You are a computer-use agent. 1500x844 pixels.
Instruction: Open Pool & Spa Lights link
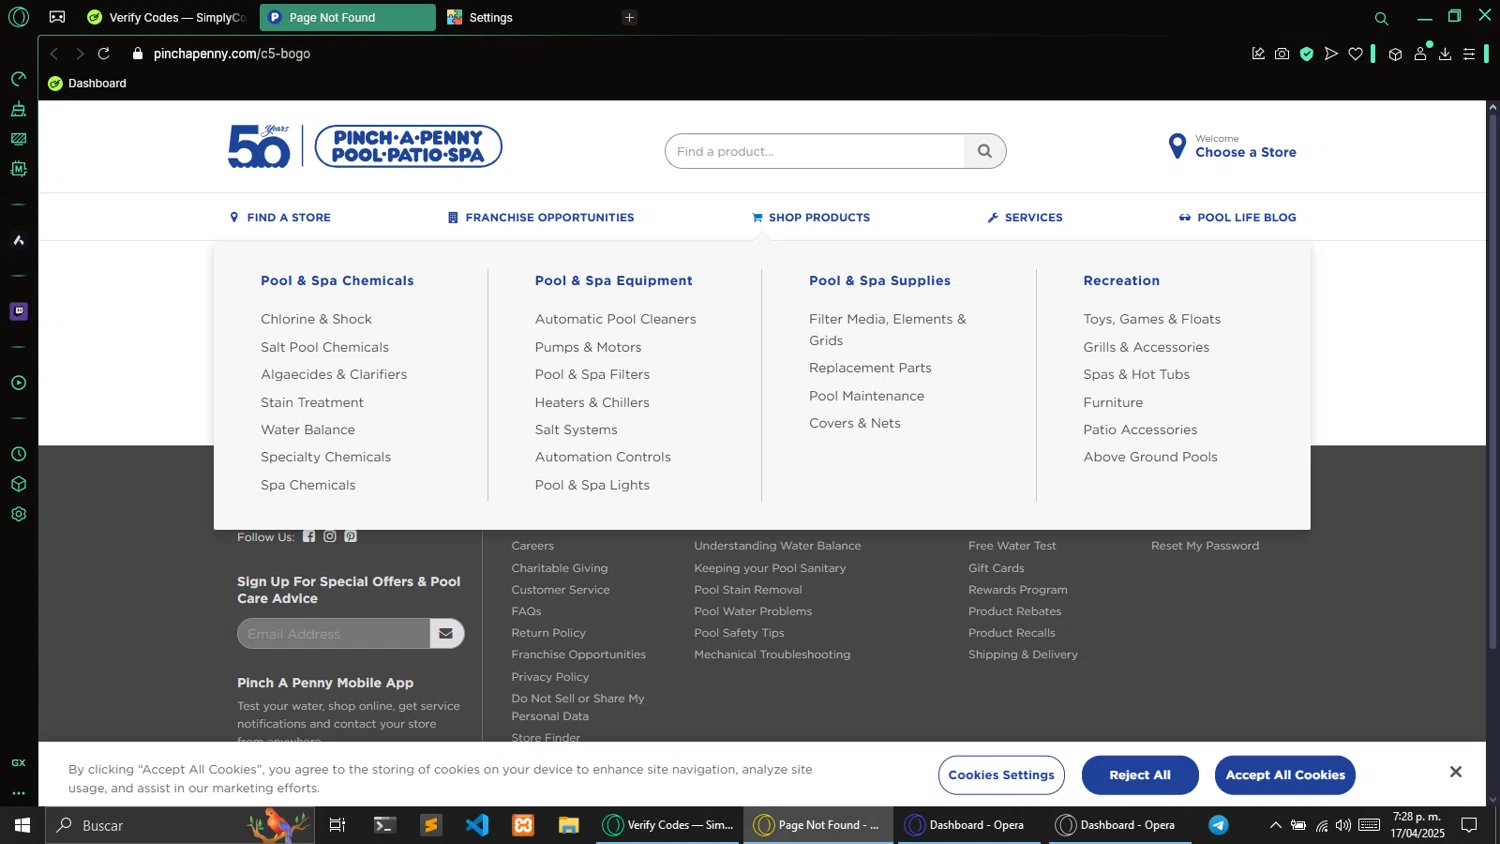tap(592, 485)
